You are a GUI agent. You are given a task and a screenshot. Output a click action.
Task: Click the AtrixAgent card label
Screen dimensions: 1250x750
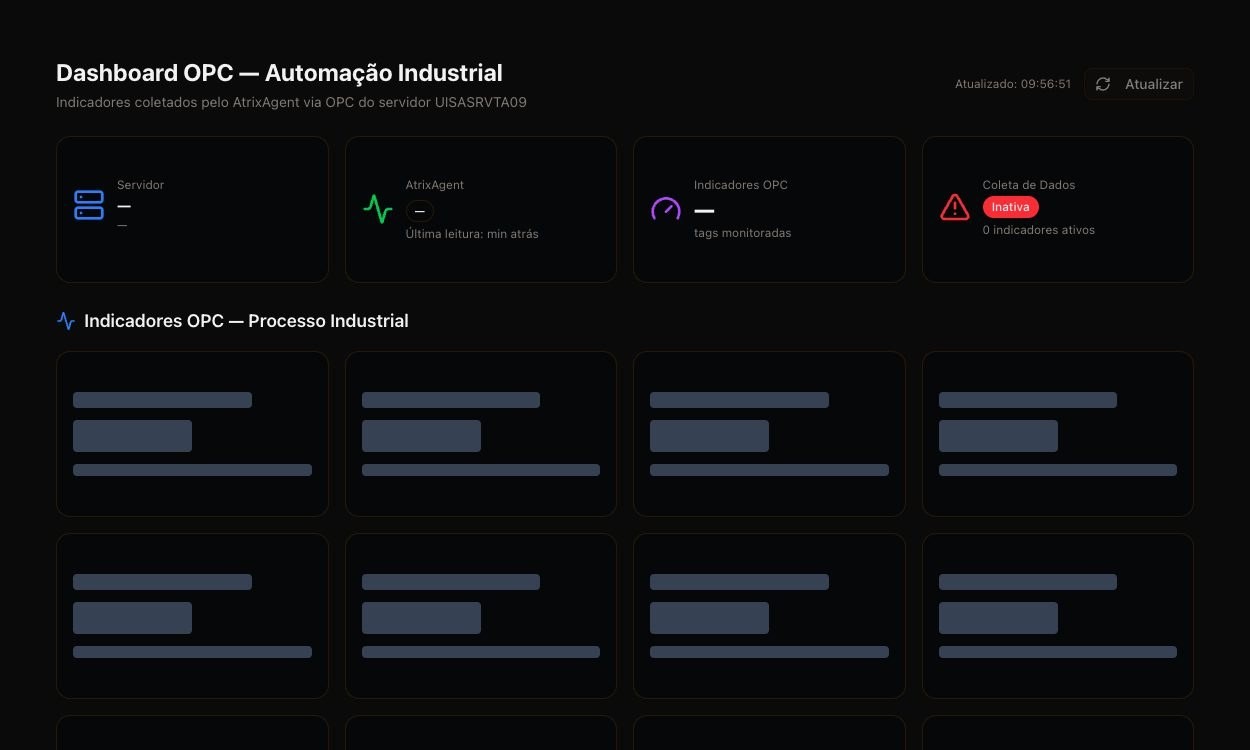pos(435,185)
